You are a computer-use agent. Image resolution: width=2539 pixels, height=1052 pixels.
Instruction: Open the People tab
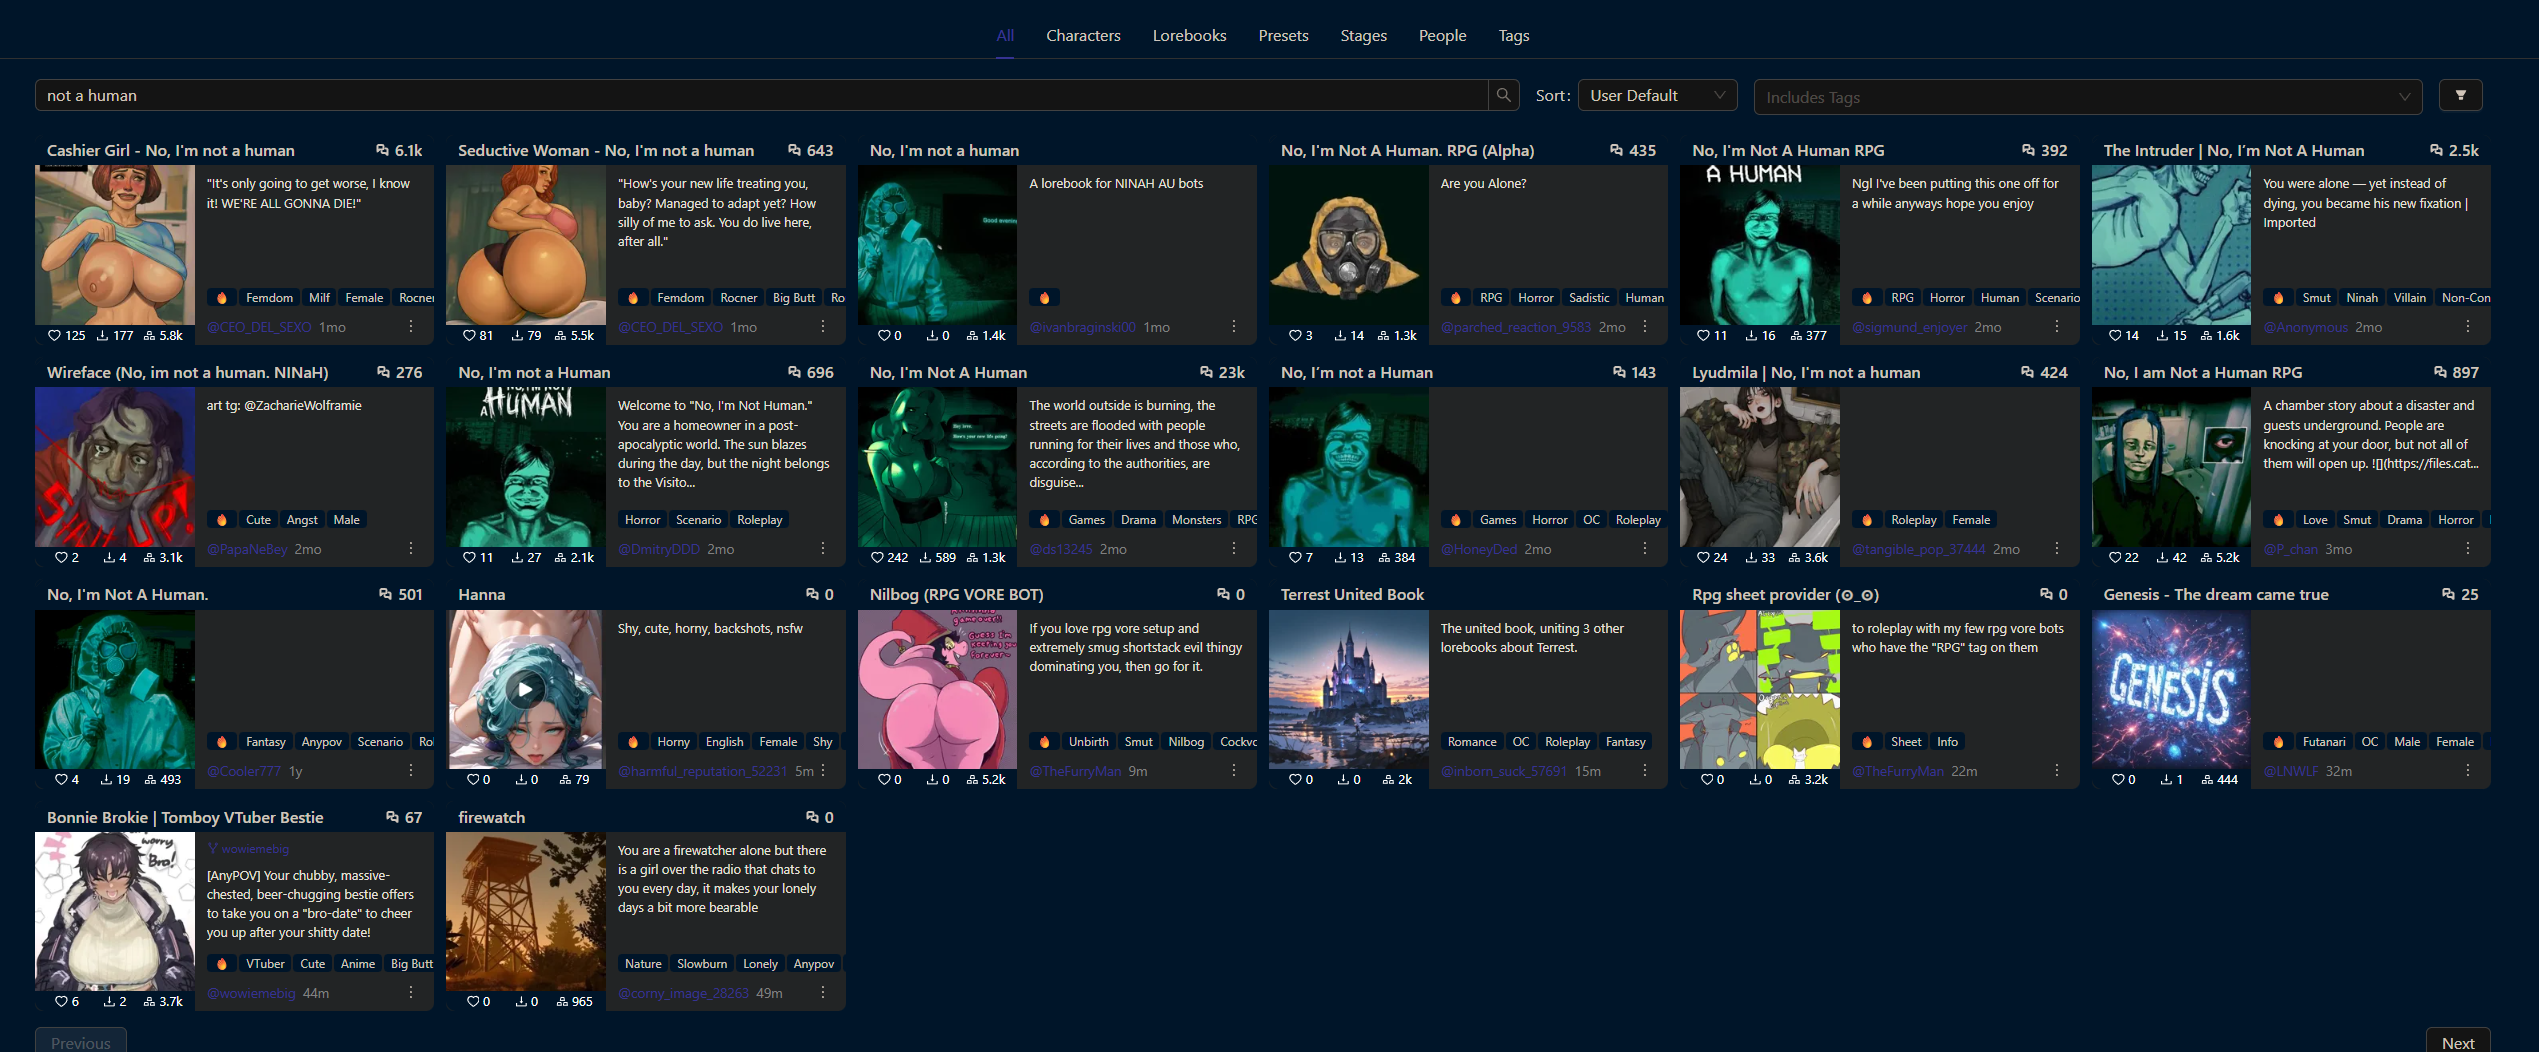point(1442,36)
